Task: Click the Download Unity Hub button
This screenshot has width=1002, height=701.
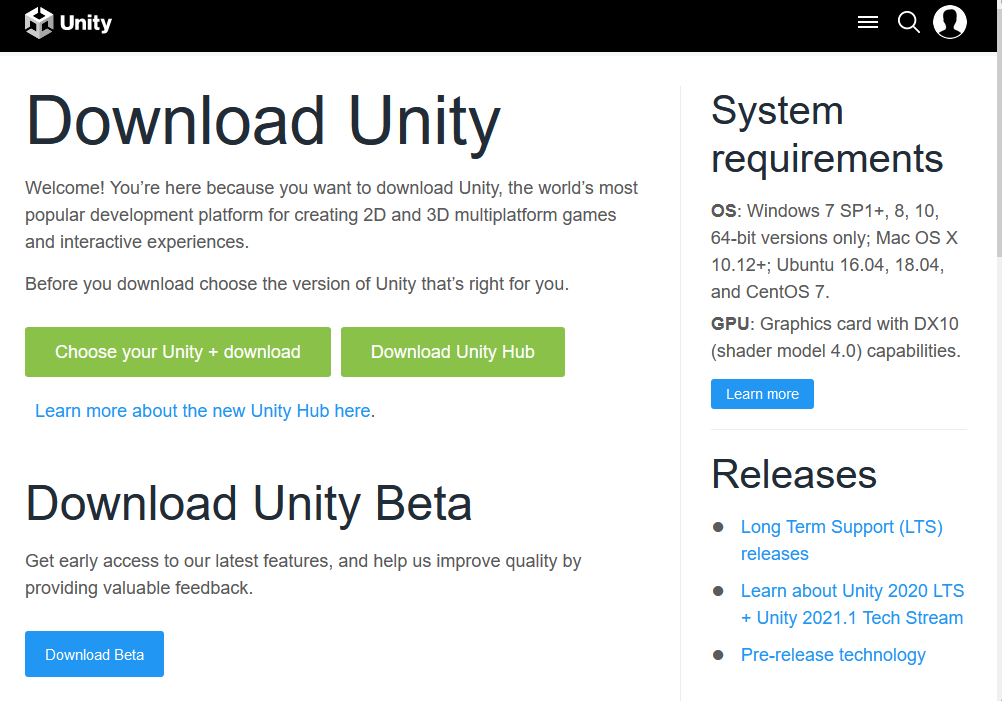Action: (x=452, y=352)
